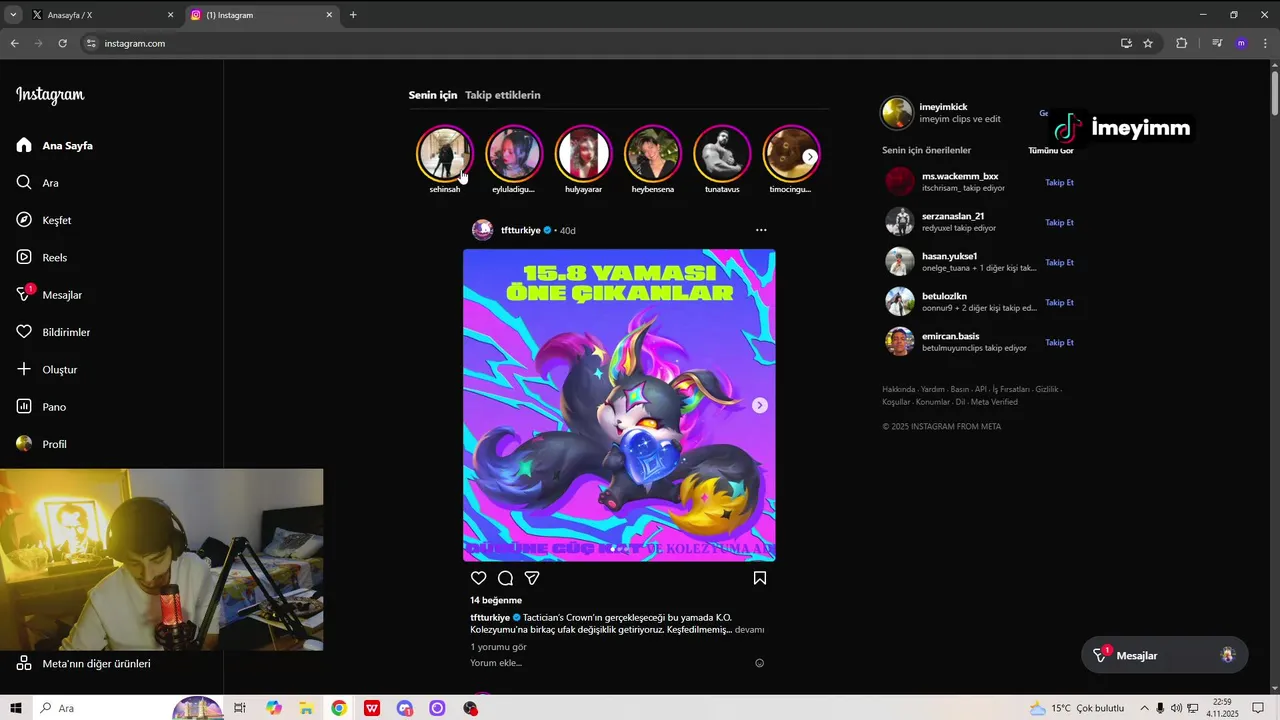Select the (1) Instagram browser tab
This screenshot has height=720, width=1280.
click(262, 15)
